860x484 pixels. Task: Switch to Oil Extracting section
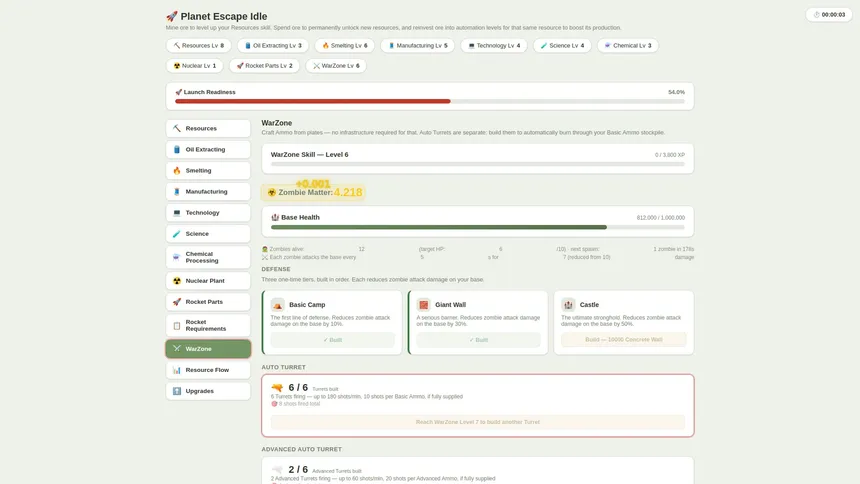tap(208, 149)
